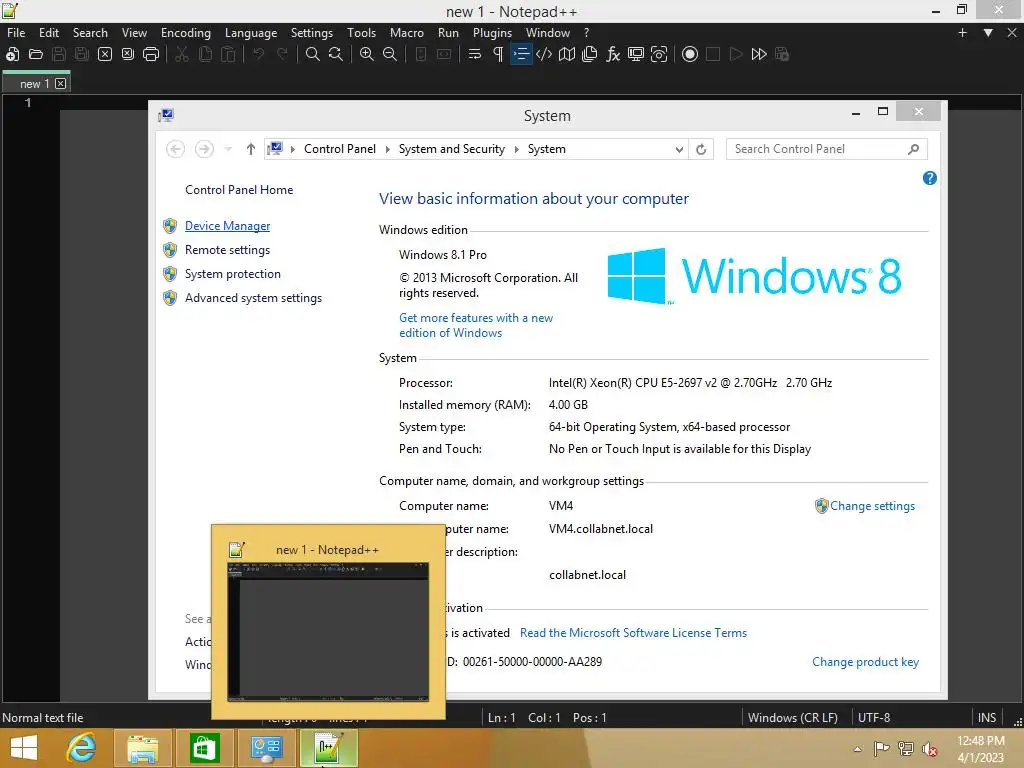Click the Open file folder icon
1024x768 pixels.
[x=36, y=54]
